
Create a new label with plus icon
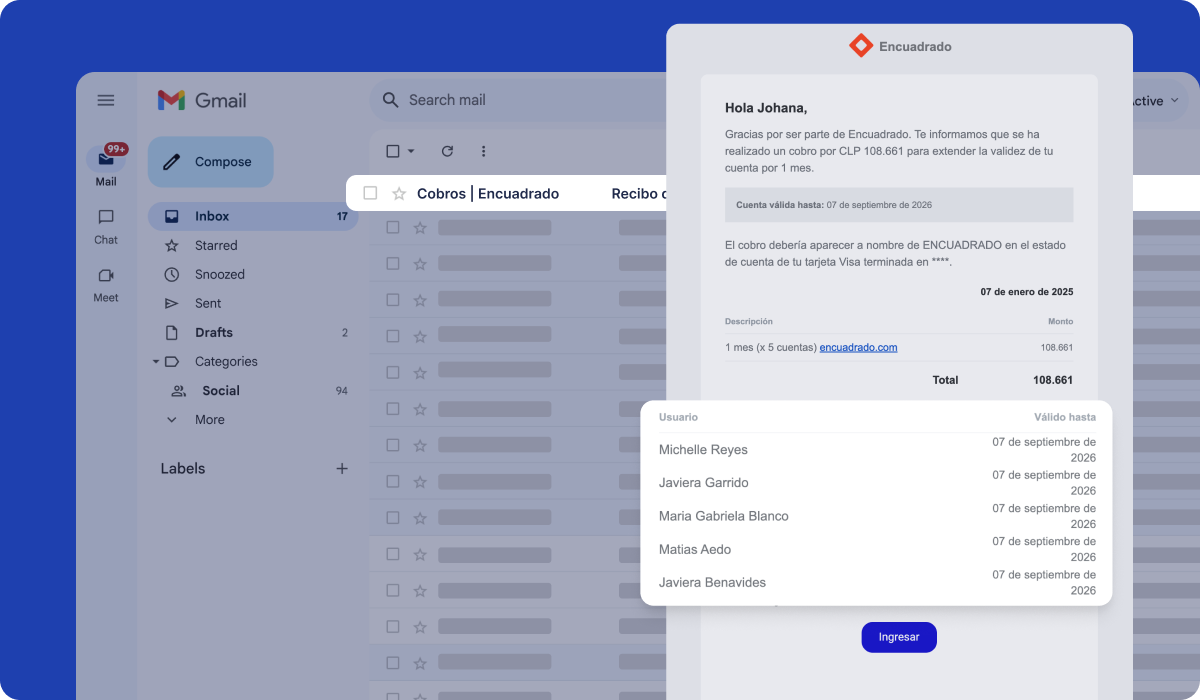click(342, 468)
